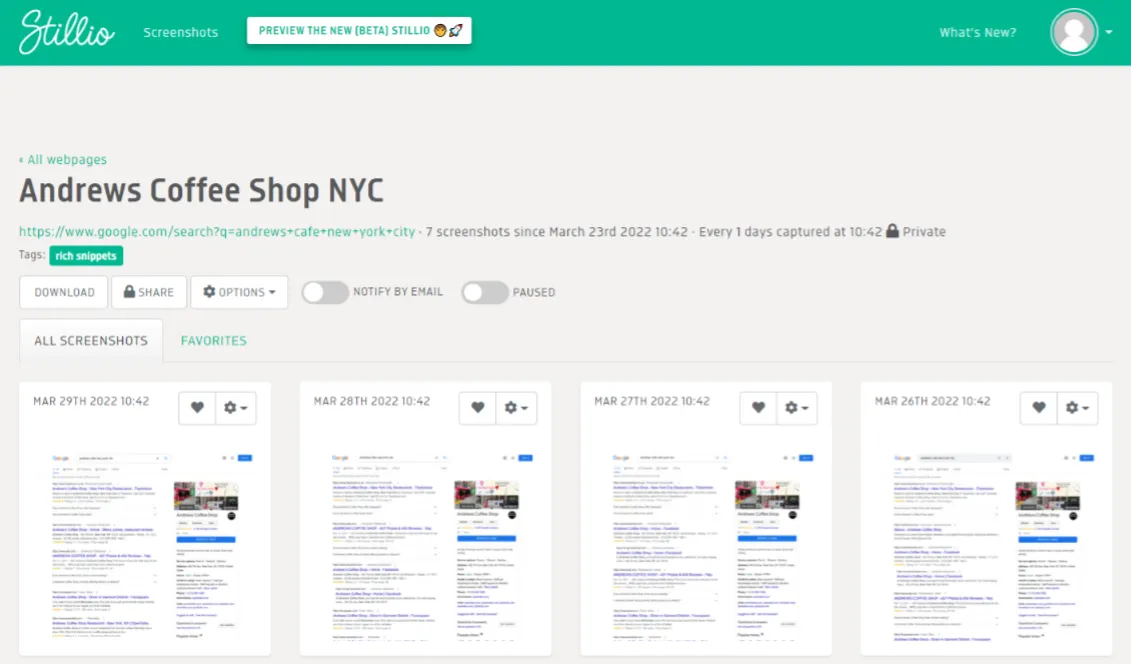Screen dimensions: 1131x664
Task: Open the Mar 26th 2022 screenshot thumbnail
Action: coord(987,546)
